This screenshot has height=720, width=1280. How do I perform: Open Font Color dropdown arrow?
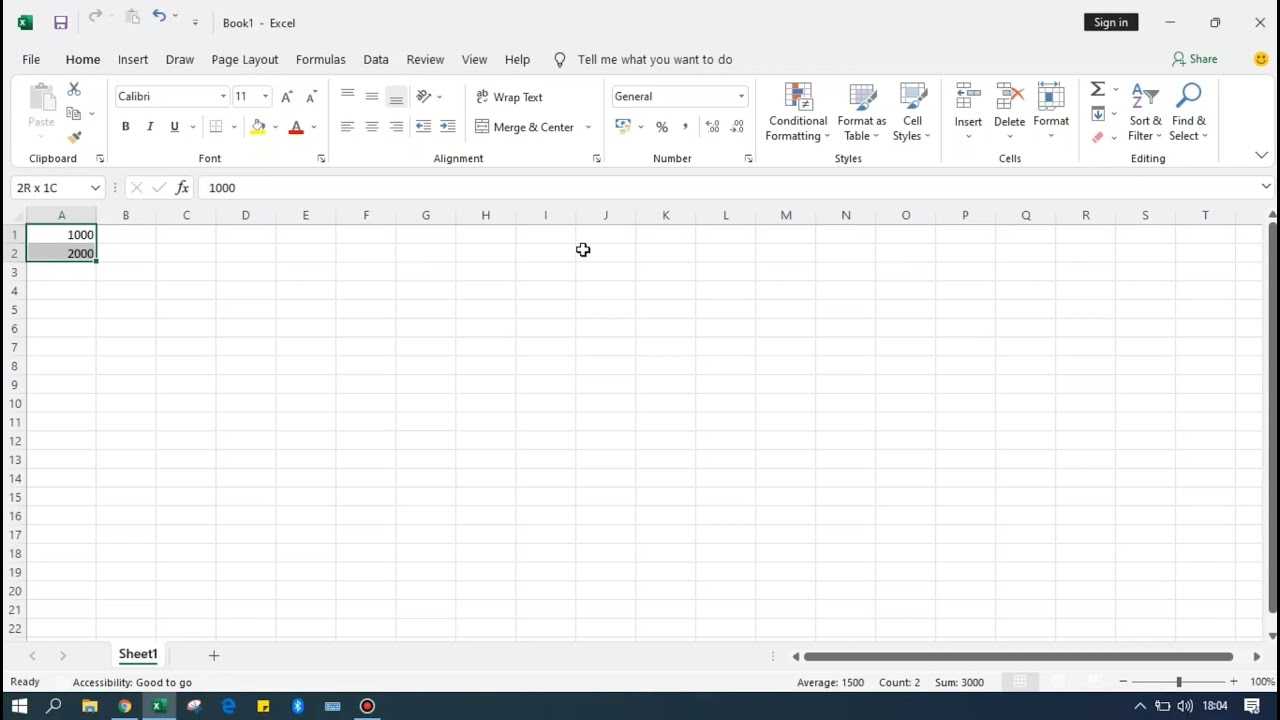[x=314, y=127]
